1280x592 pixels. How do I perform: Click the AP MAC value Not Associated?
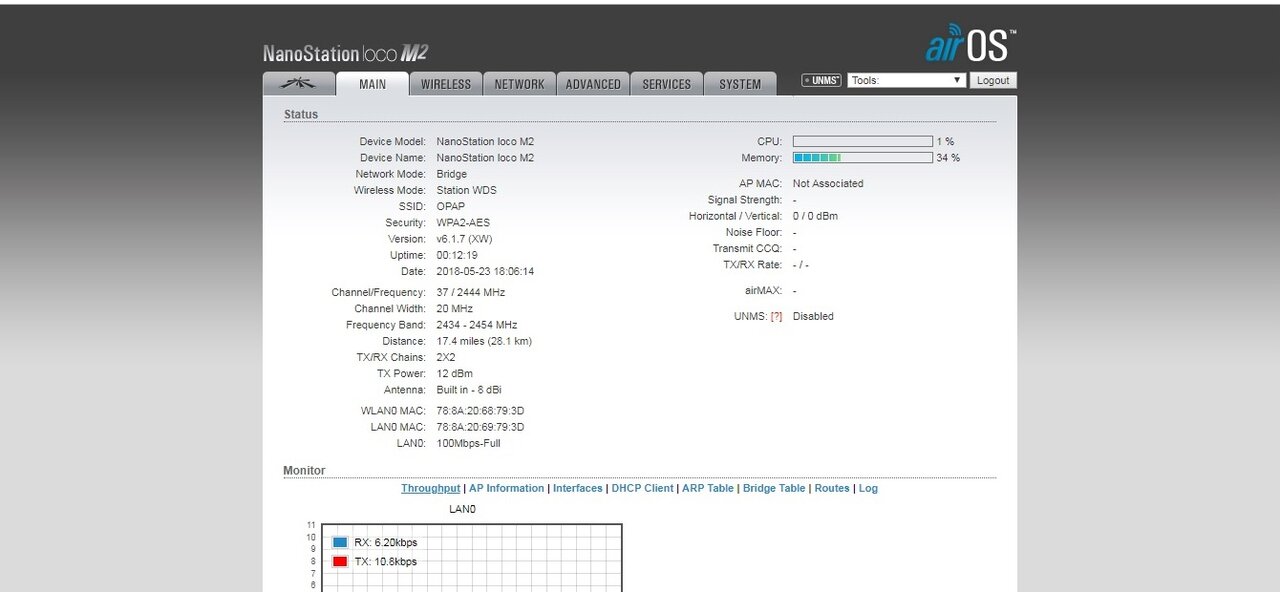828,184
